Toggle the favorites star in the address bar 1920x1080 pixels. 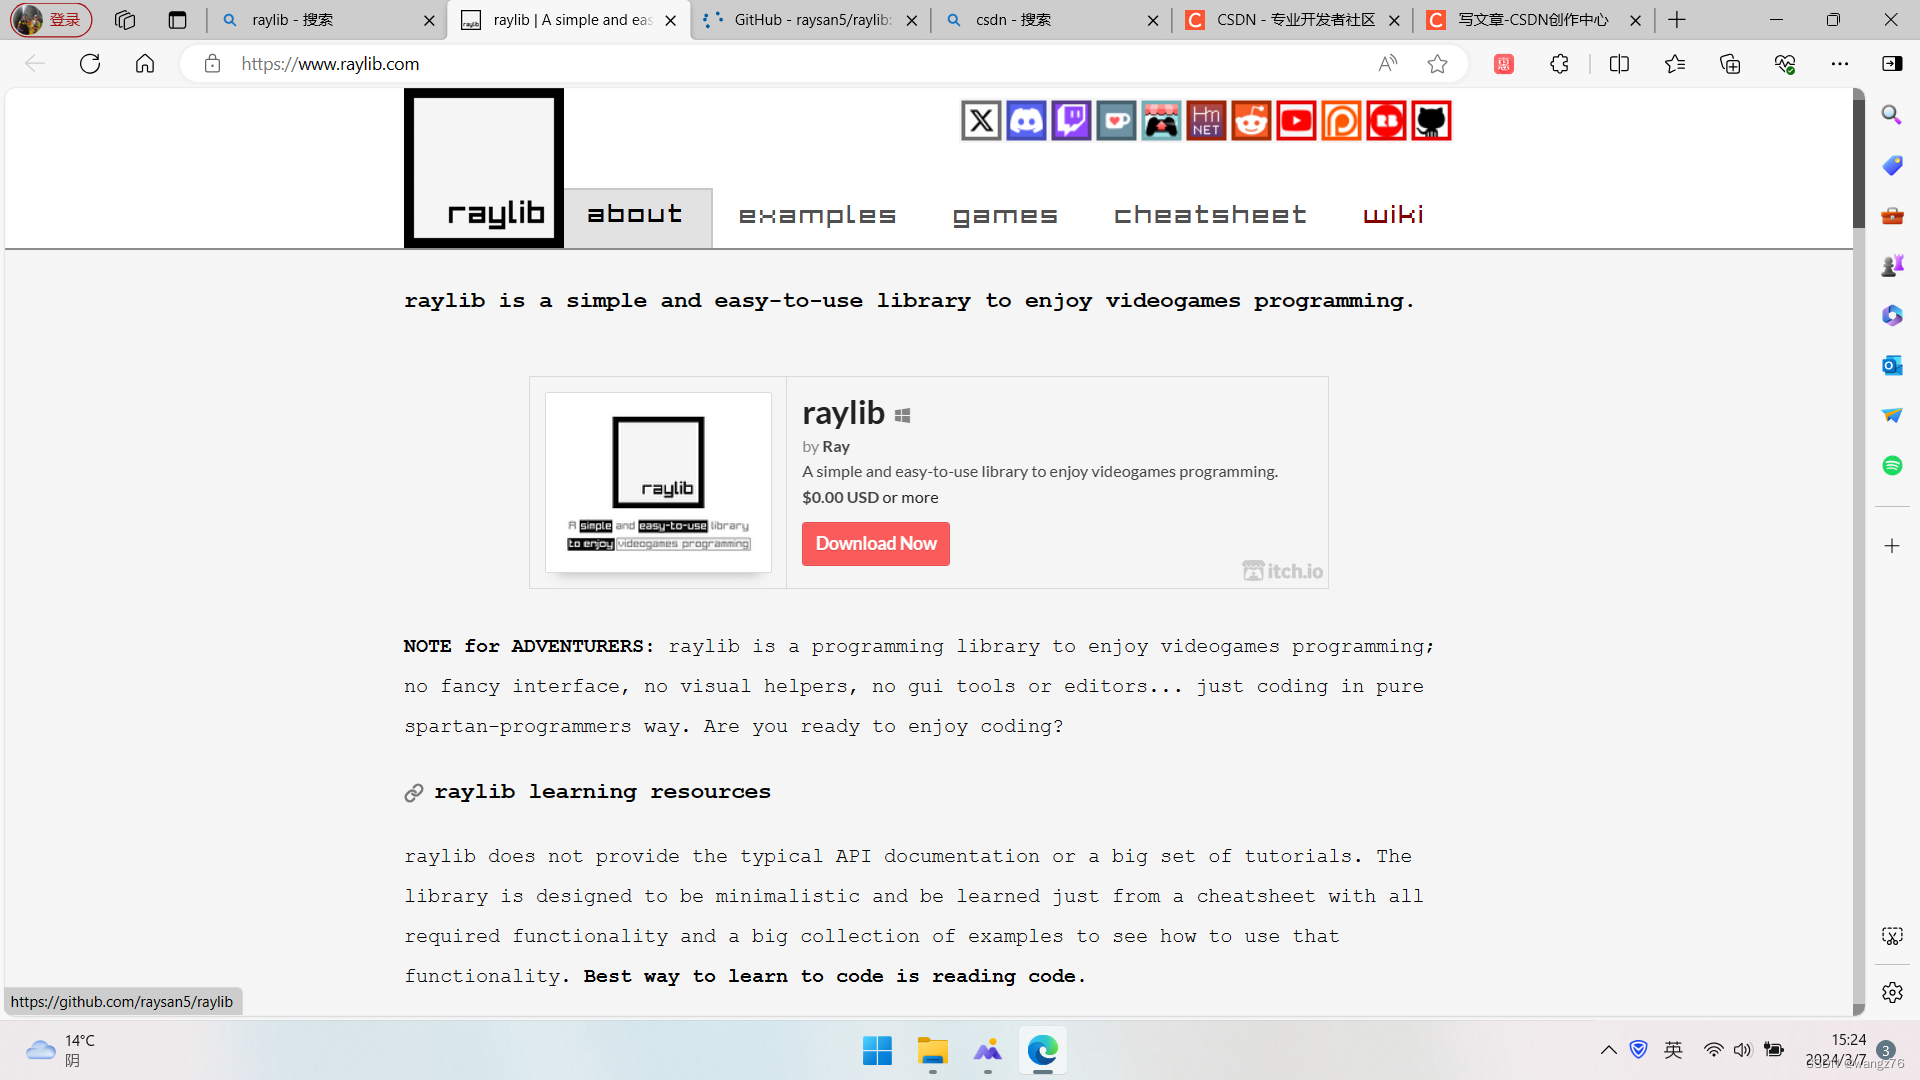tap(1438, 63)
